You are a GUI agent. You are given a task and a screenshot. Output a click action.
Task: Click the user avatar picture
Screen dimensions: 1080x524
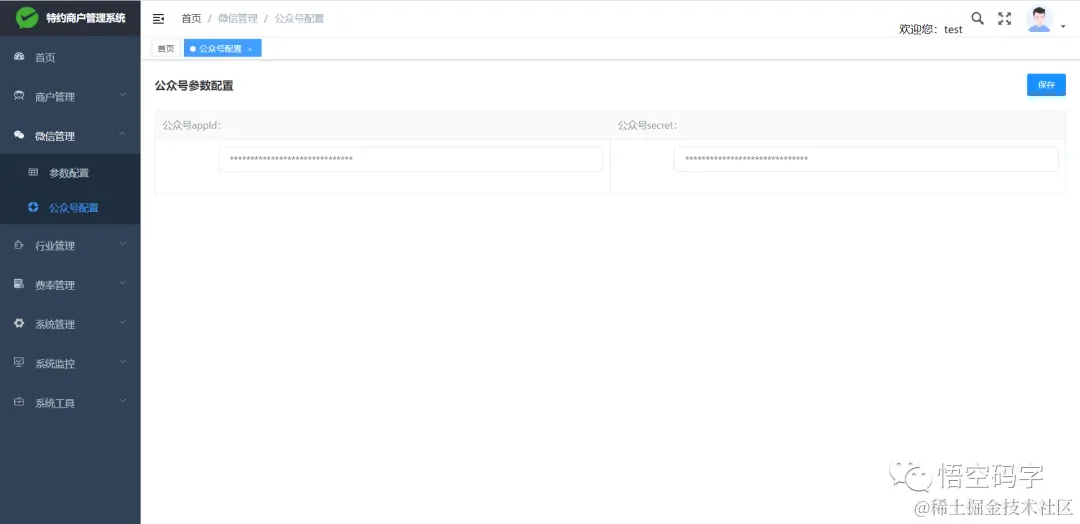pos(1039,19)
